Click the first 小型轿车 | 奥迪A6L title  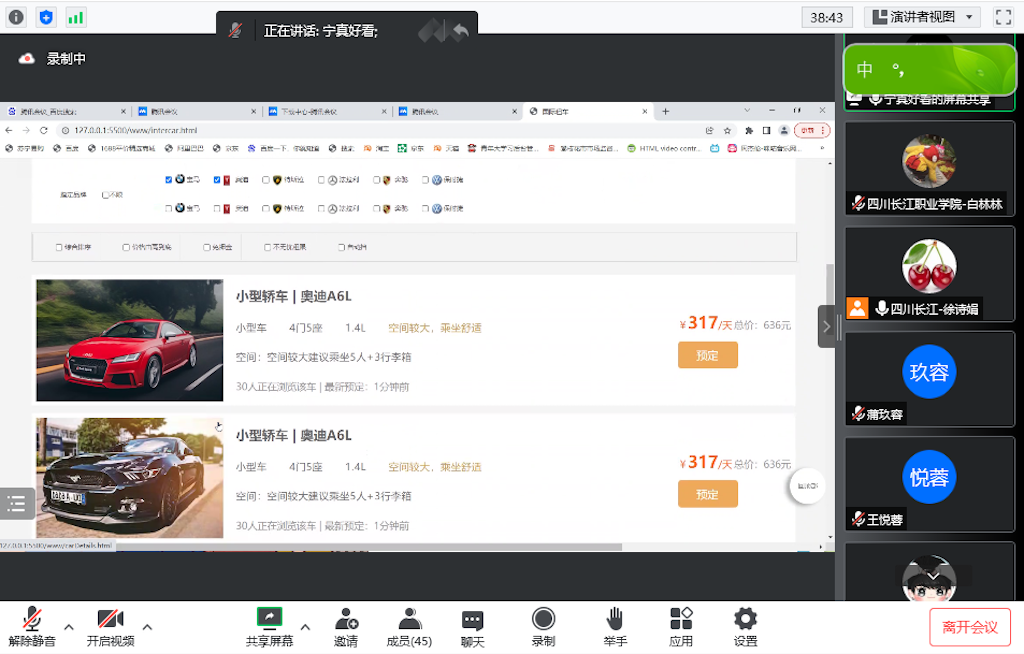coord(293,297)
